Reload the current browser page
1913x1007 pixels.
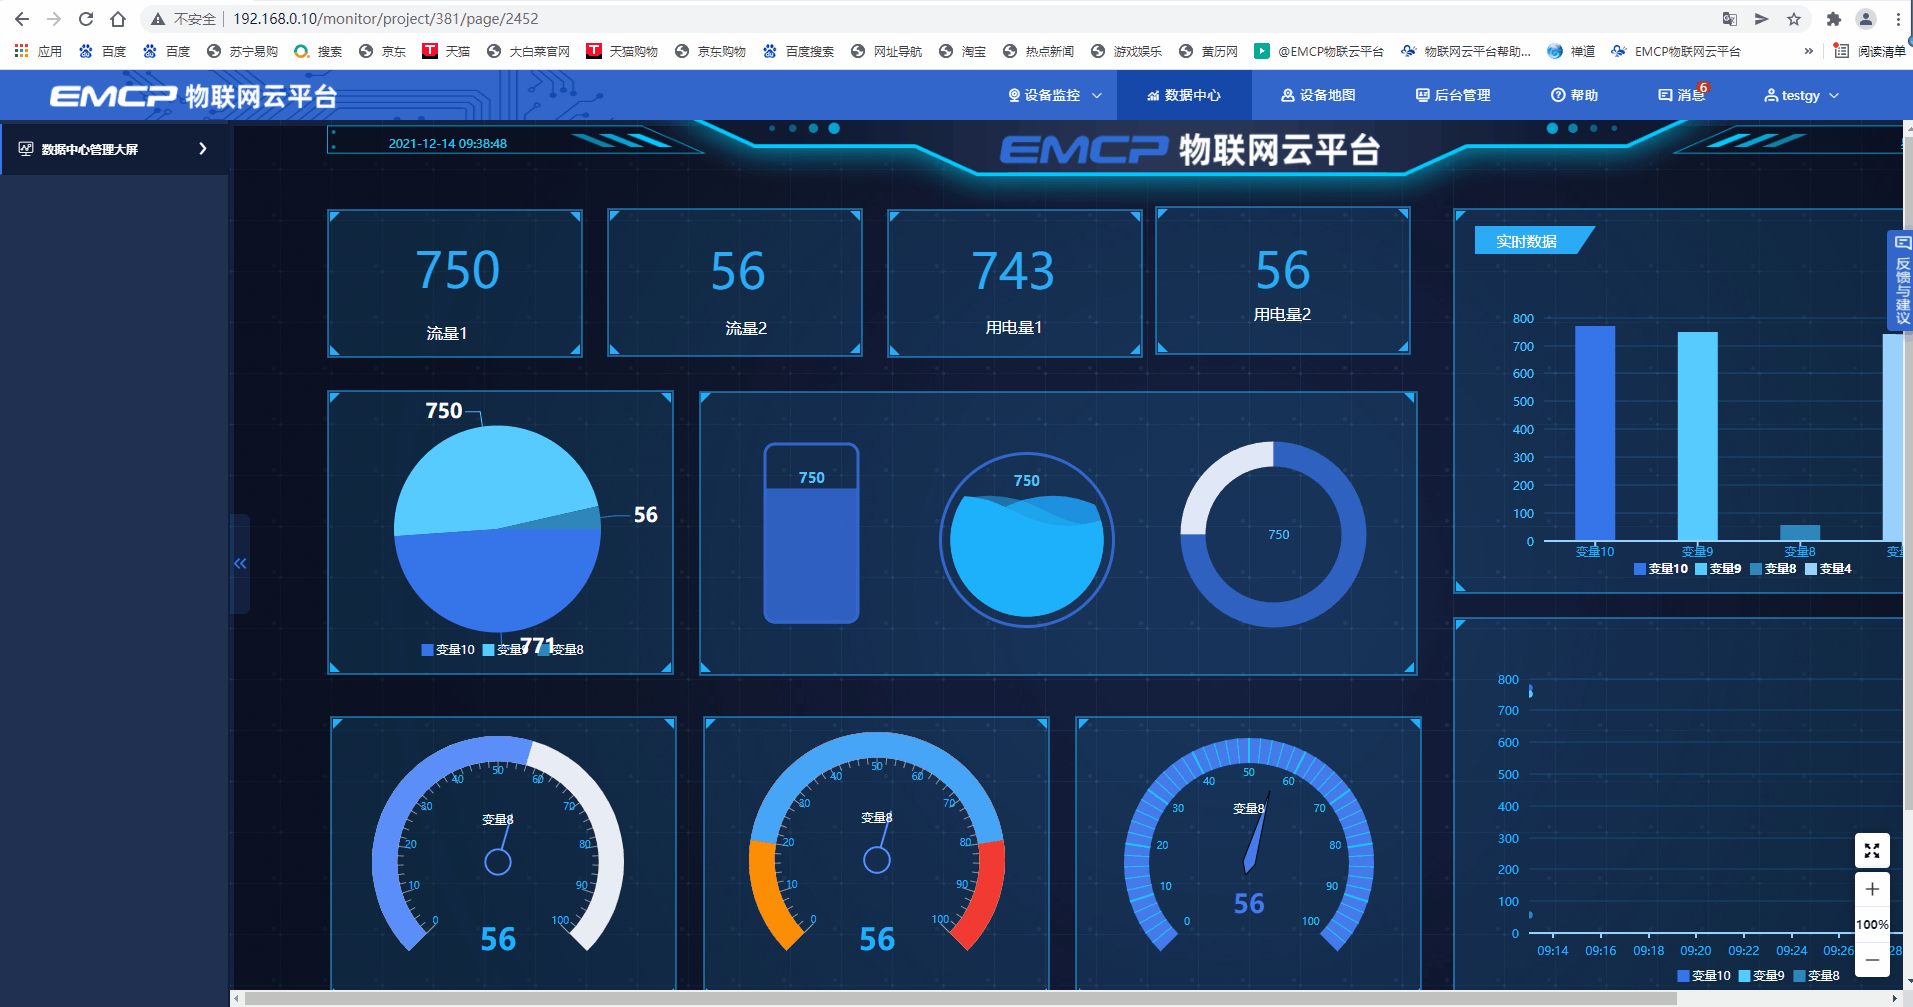click(86, 19)
